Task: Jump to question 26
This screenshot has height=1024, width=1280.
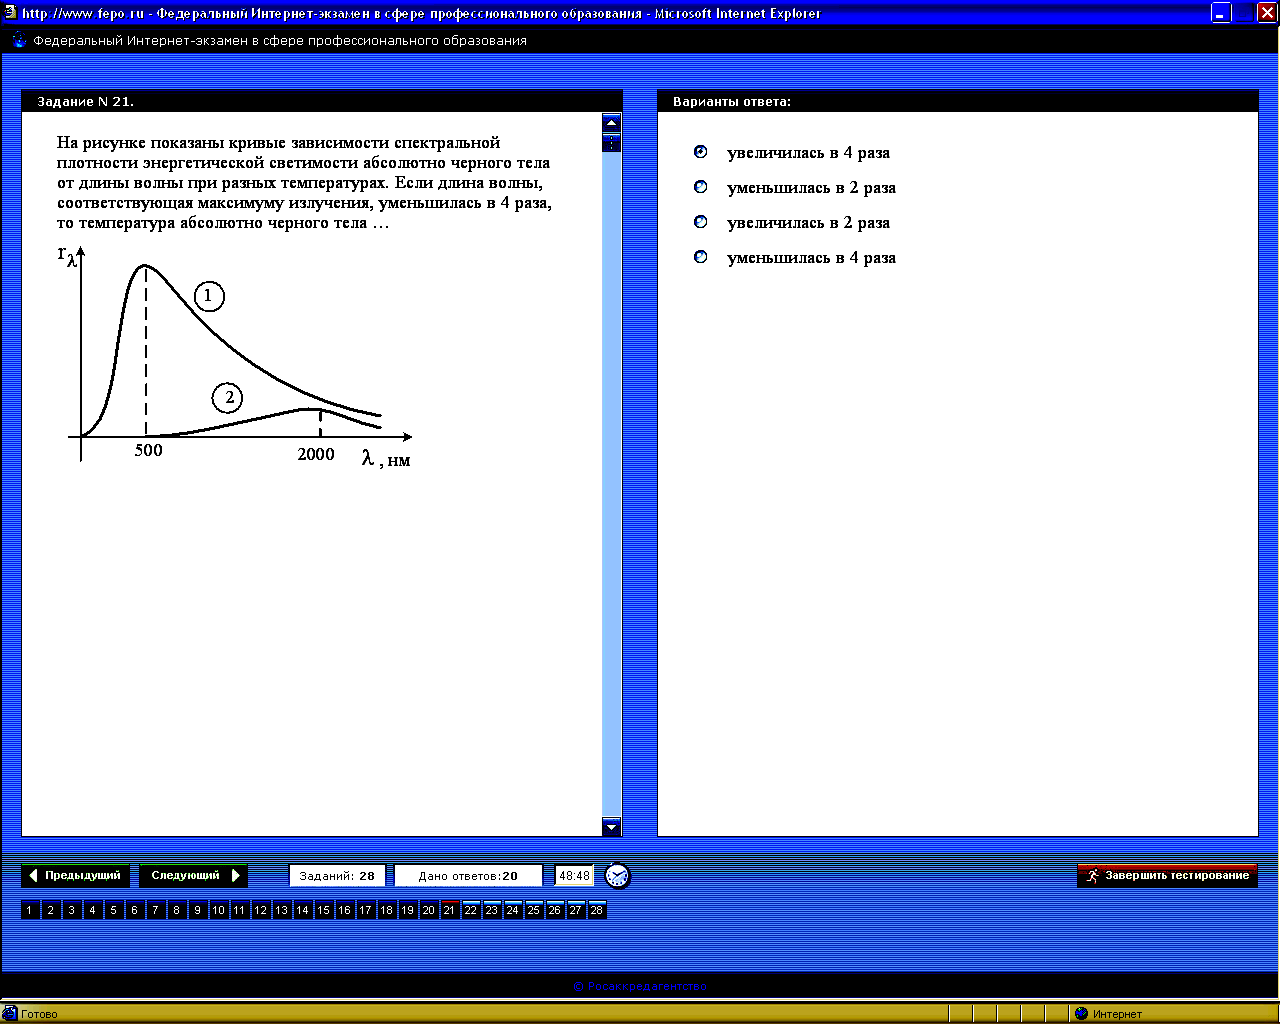Action: pos(555,910)
